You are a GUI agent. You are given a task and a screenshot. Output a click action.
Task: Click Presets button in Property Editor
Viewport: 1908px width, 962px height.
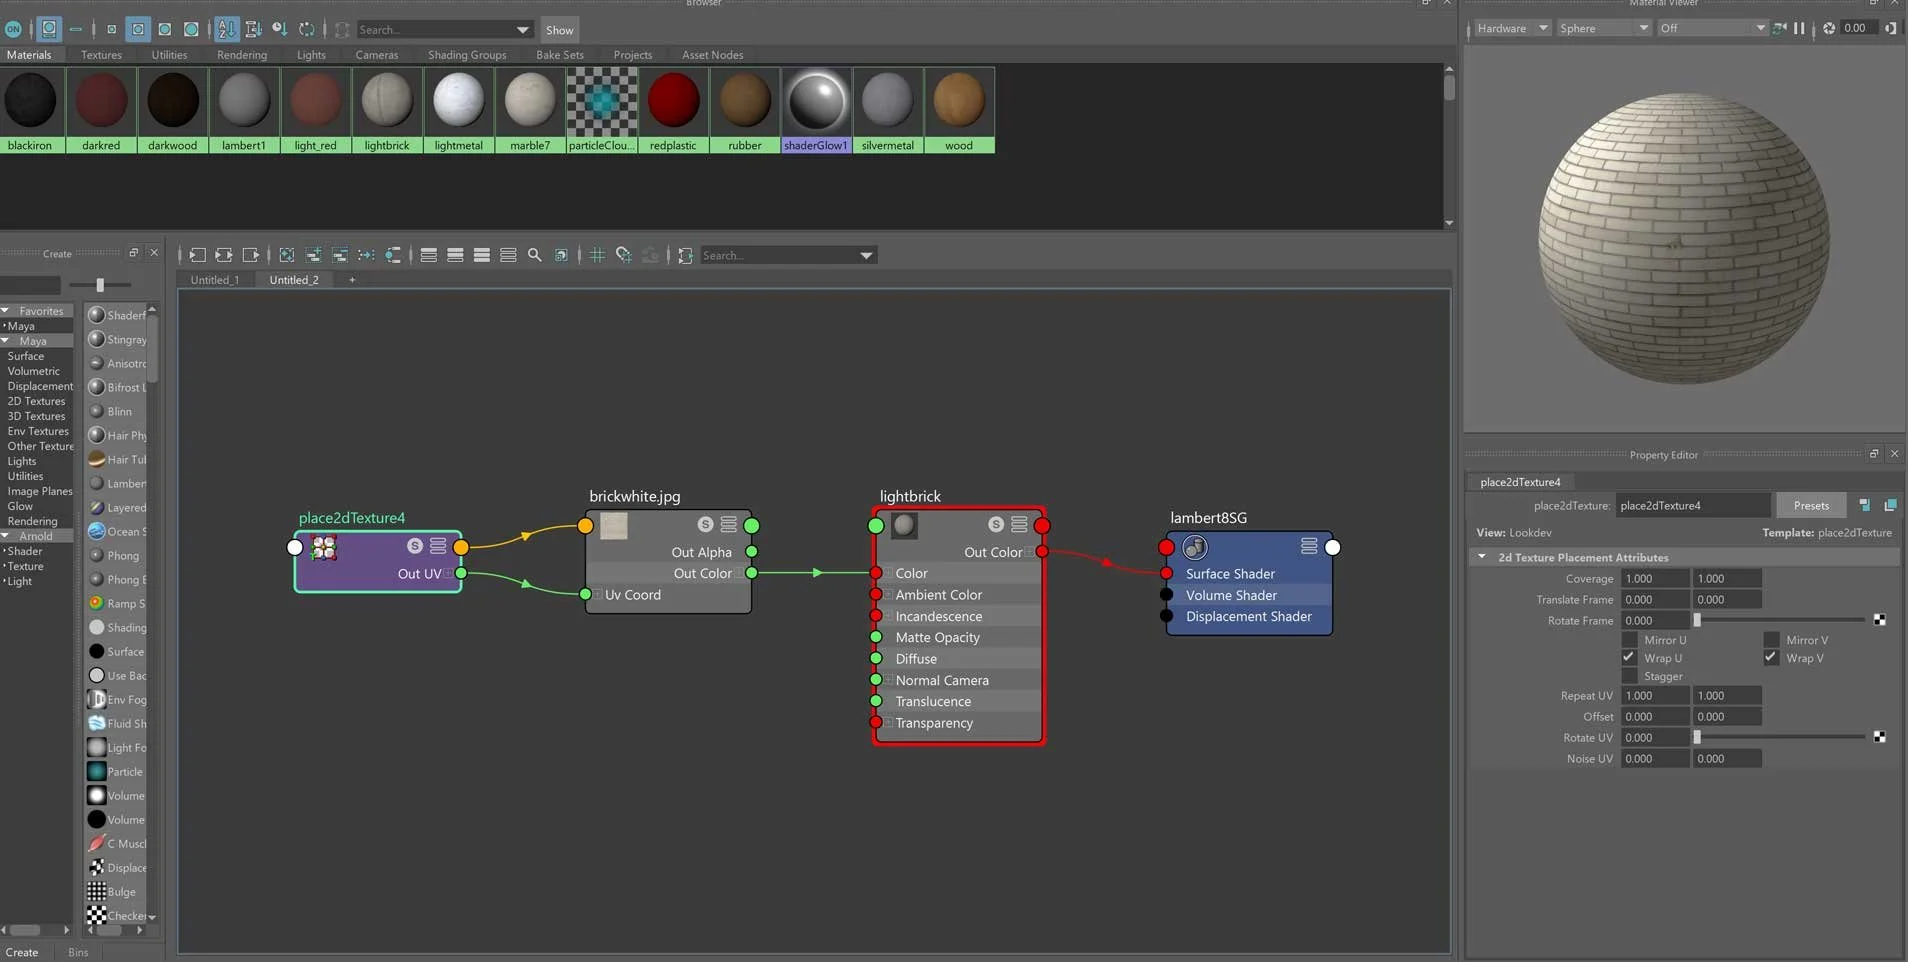(x=1811, y=505)
